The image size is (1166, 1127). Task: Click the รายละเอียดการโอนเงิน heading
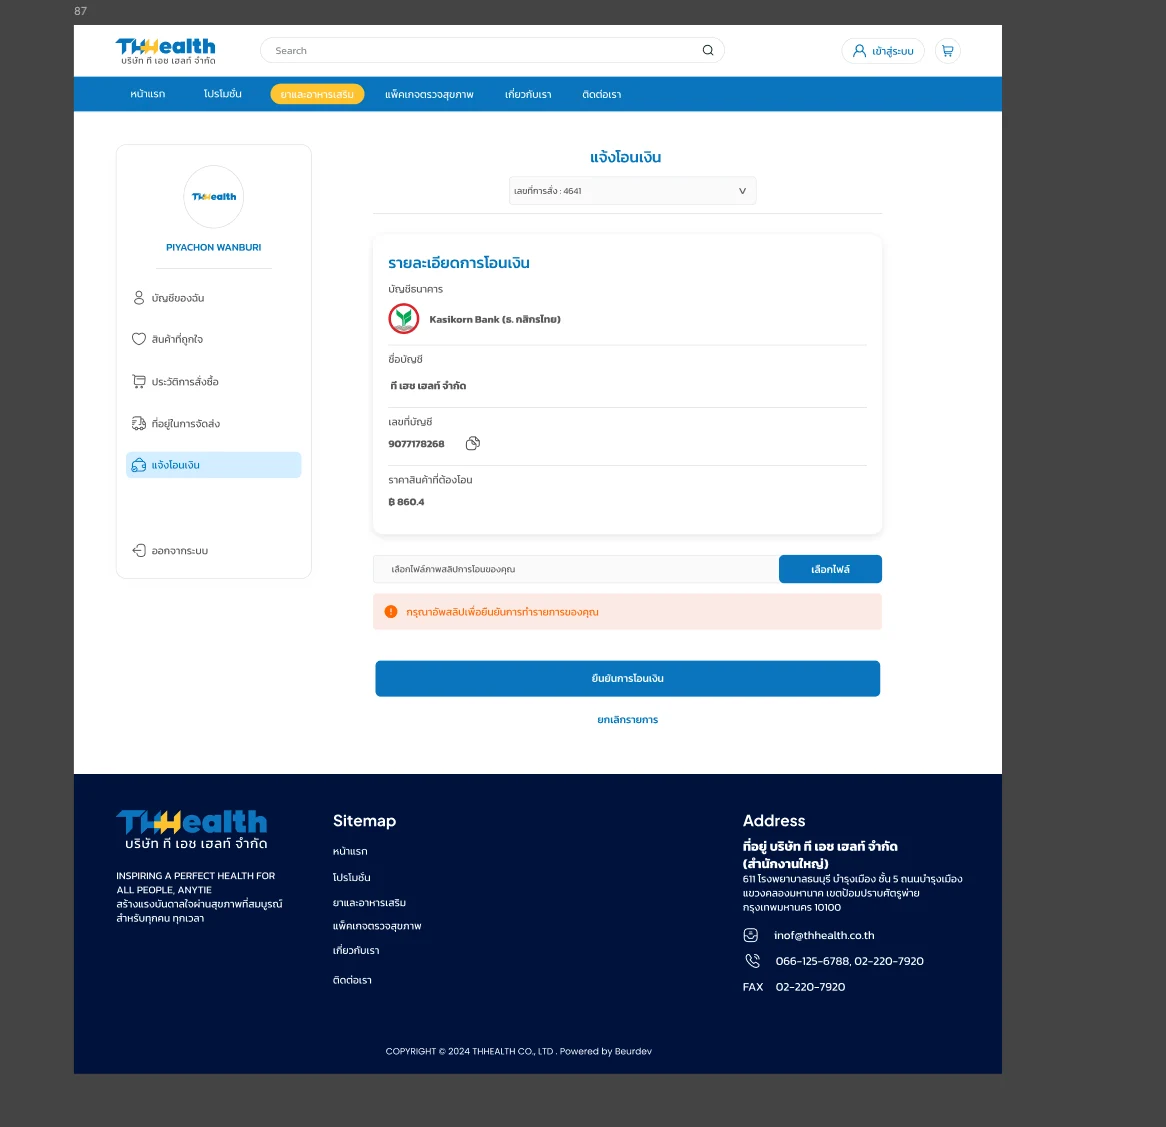(x=459, y=262)
